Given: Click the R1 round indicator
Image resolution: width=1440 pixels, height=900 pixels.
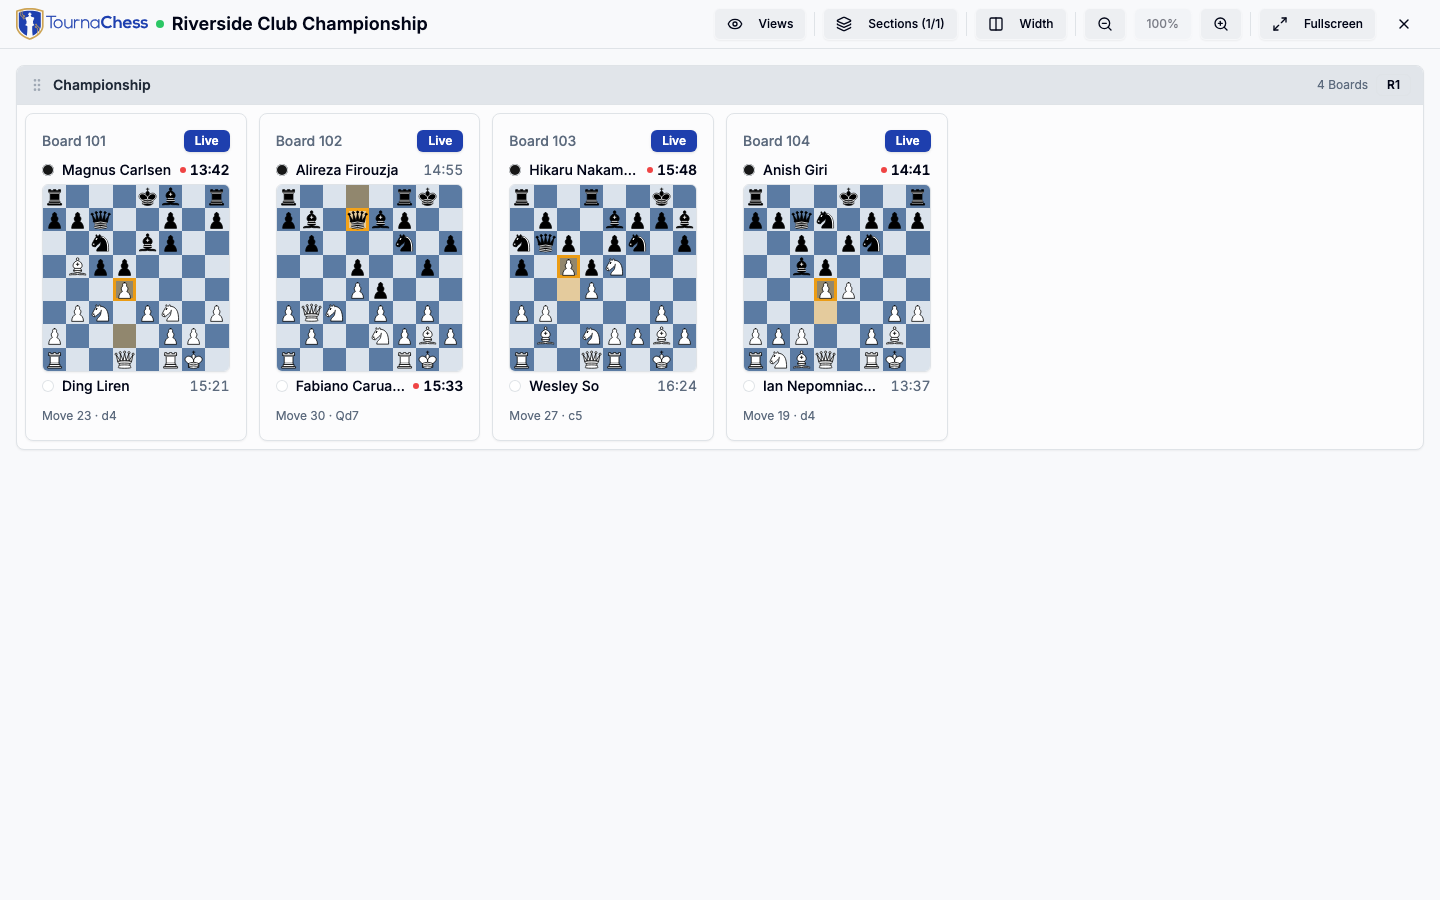Looking at the screenshot, I should tap(1394, 85).
